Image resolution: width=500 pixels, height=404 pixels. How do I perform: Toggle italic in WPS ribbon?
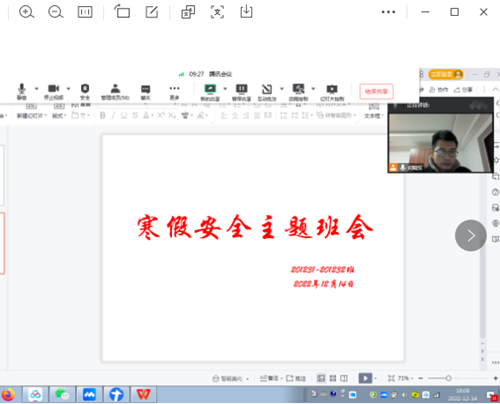point(113,115)
